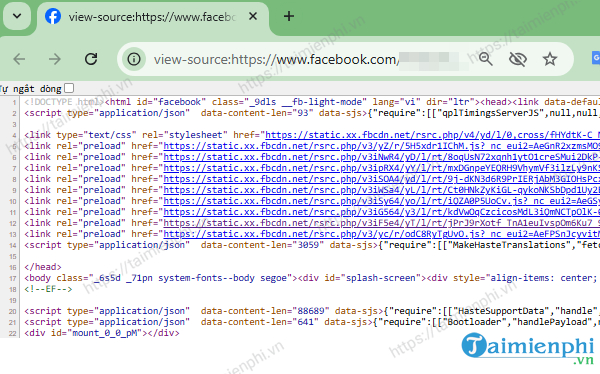The width and height of the screenshot is (600, 374).
Task: Go forward to next page
Action: pyautogui.click(x=55, y=59)
